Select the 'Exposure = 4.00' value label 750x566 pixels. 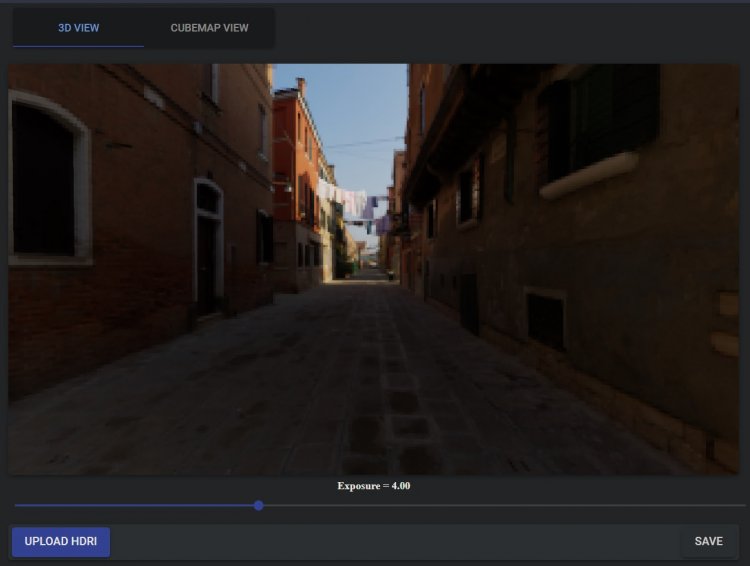(x=374, y=486)
